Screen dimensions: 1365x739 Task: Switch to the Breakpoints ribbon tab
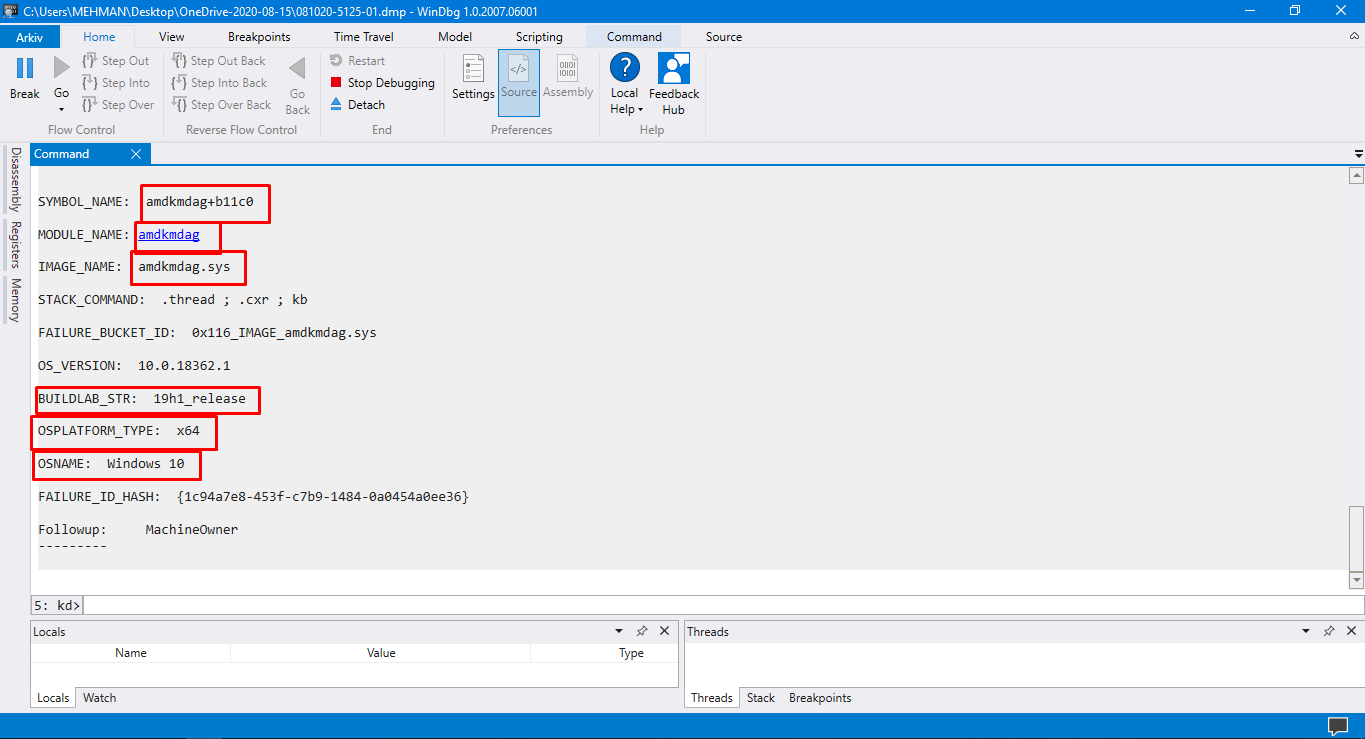(x=259, y=37)
